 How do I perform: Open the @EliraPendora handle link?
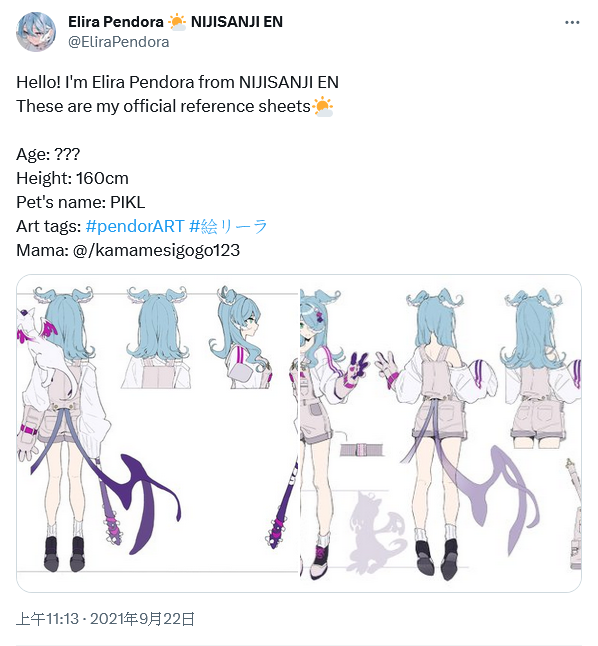click(119, 42)
